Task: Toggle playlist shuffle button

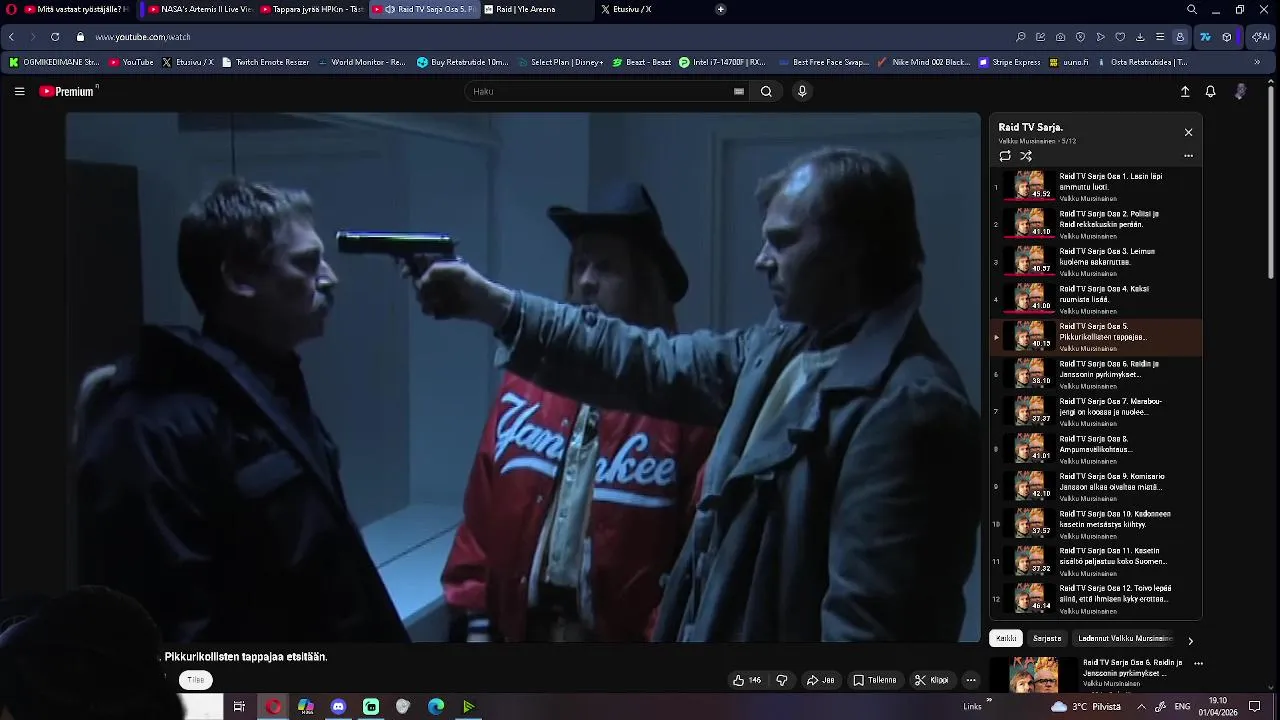Action: [x=1026, y=156]
